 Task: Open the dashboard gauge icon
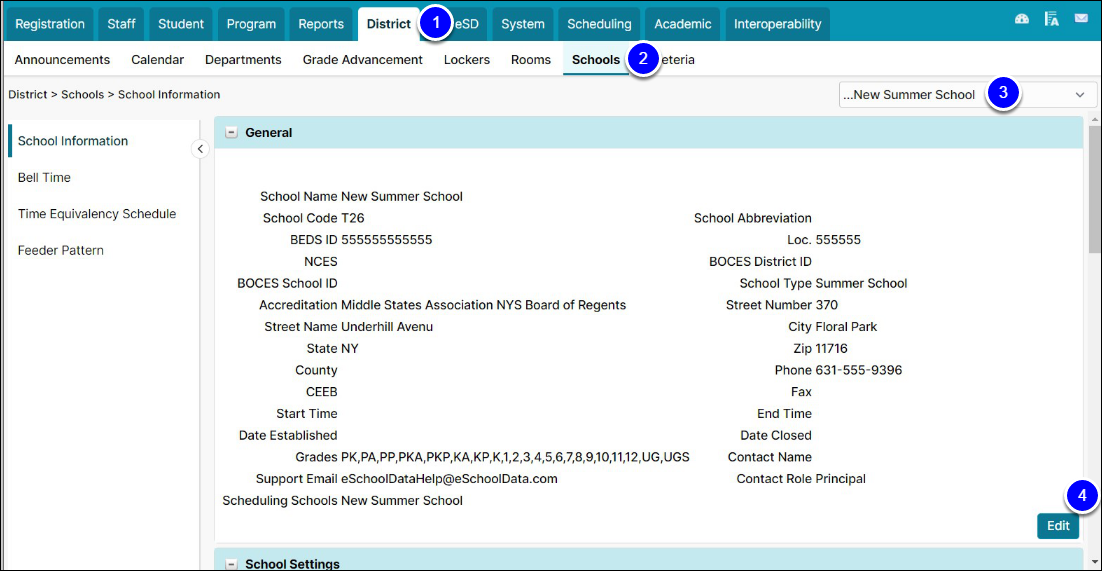(x=1022, y=20)
